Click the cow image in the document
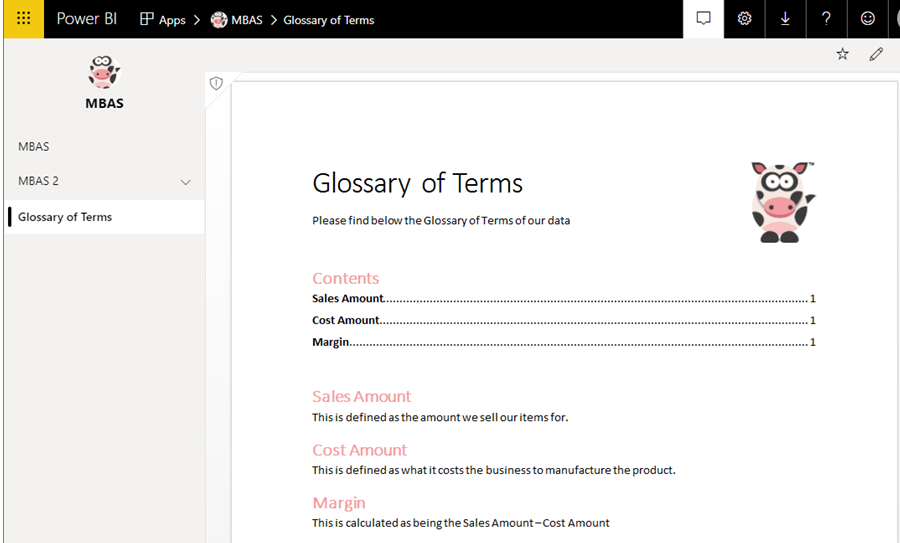 pyautogui.click(x=783, y=202)
